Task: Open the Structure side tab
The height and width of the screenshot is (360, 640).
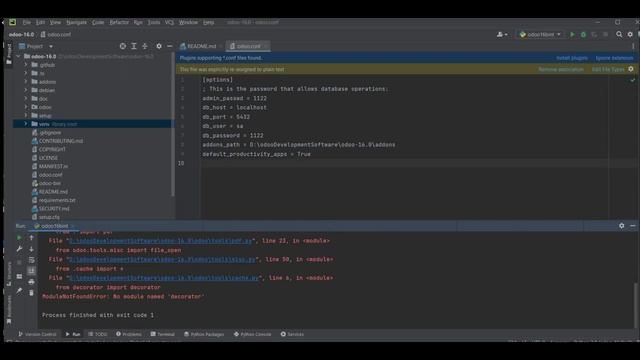Action: click(x=9, y=273)
